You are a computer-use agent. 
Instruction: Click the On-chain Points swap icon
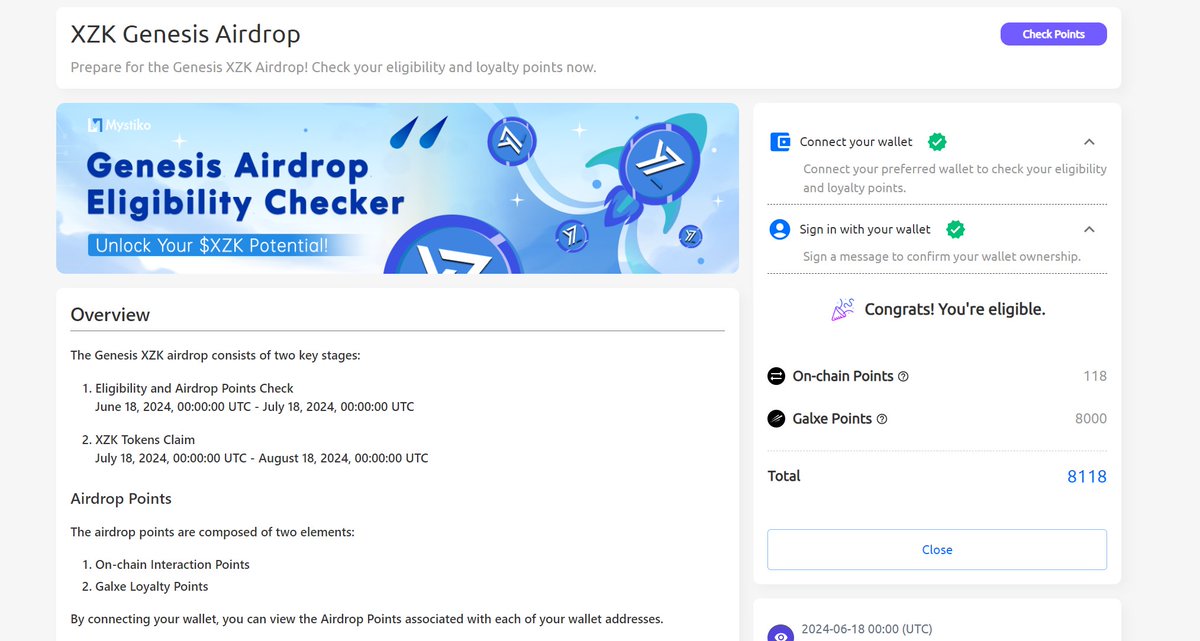pyautogui.click(x=776, y=376)
